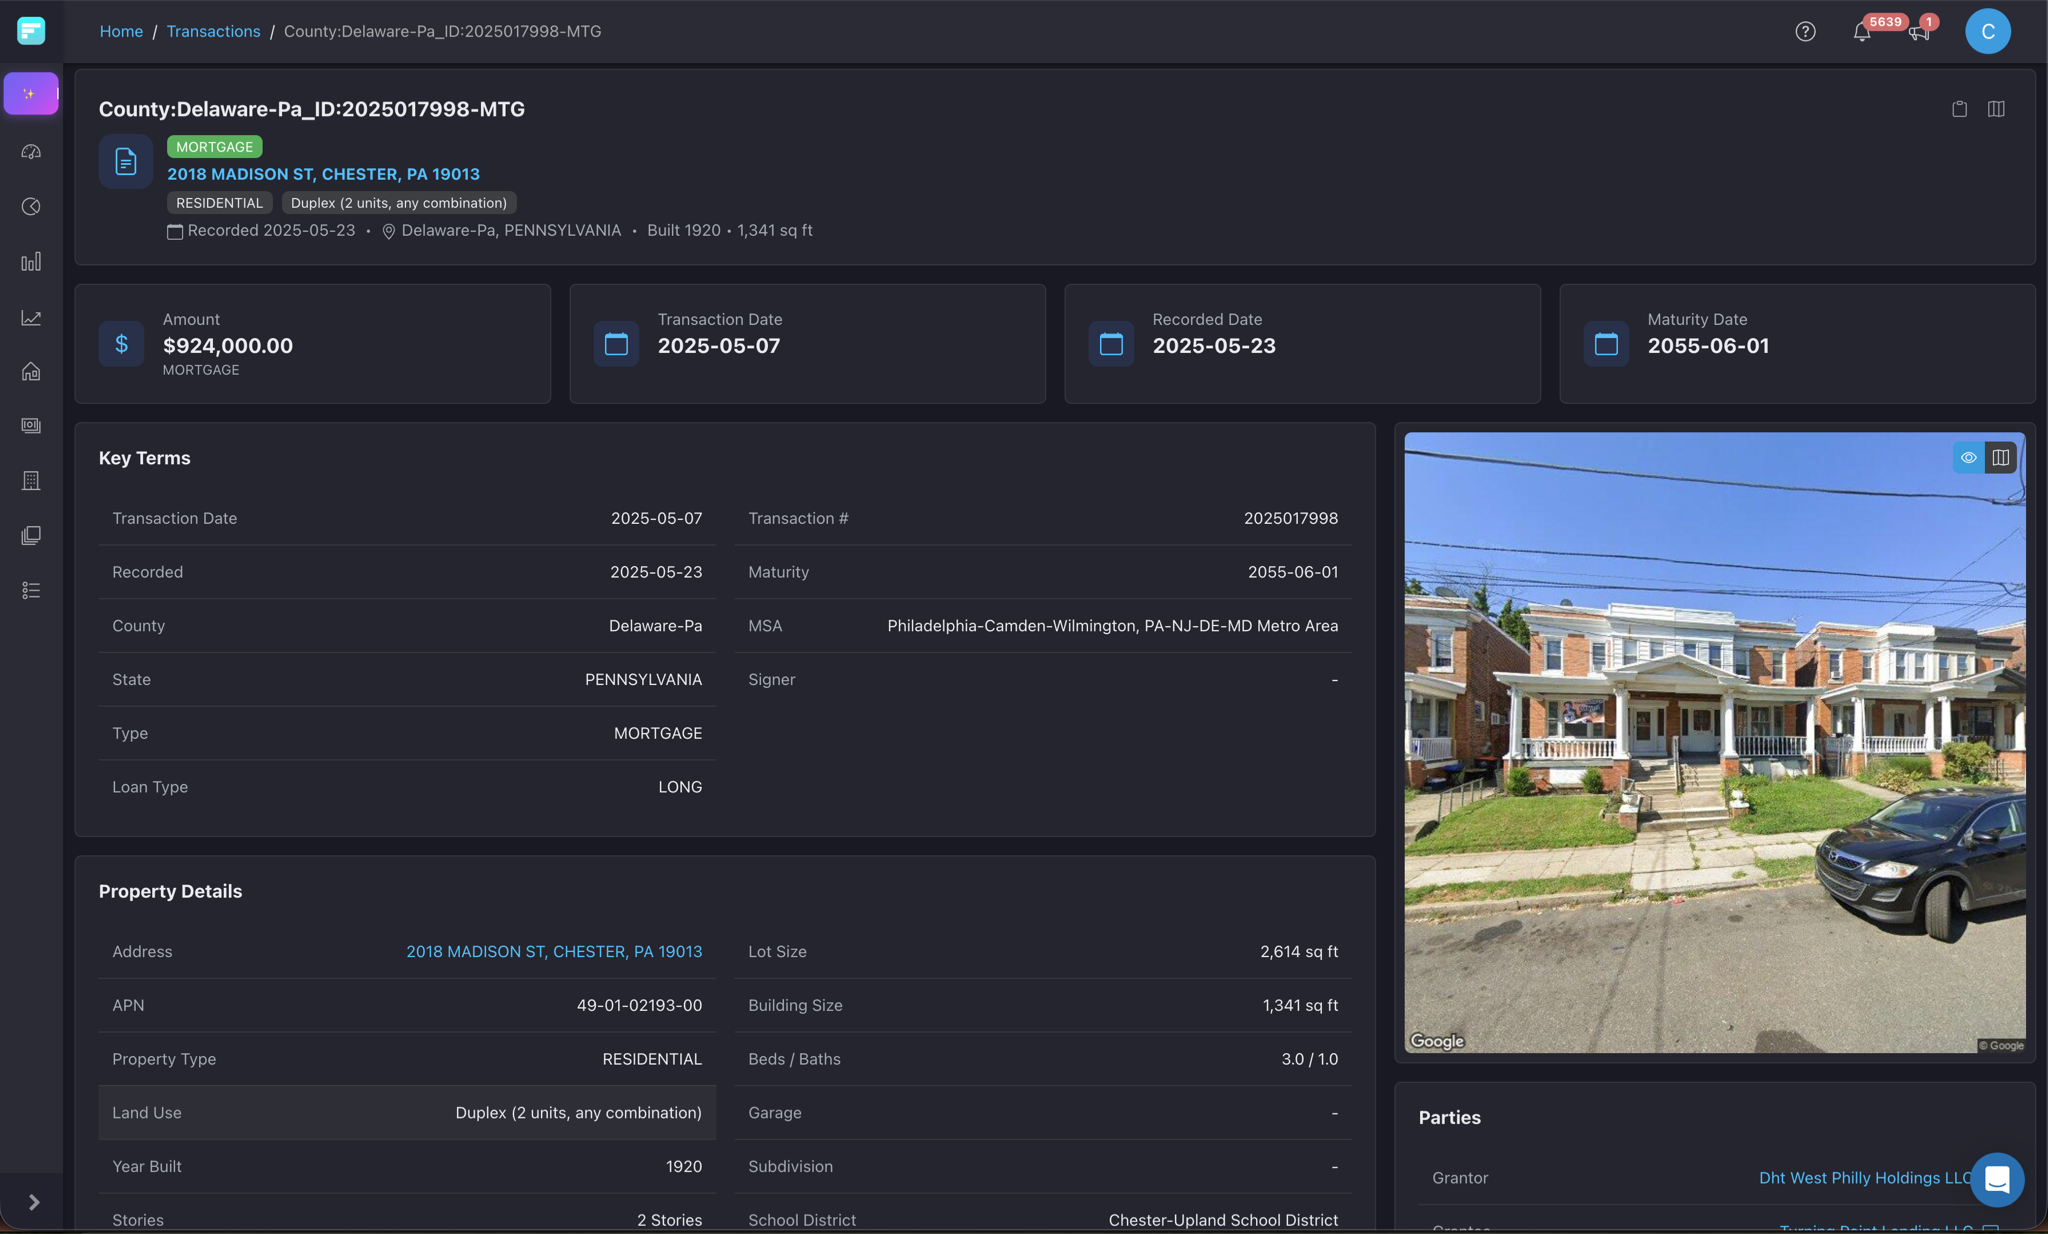Open Dht West Philly Holdings LLC link
Viewport: 2048px width, 1234px height.
coord(1865,1178)
